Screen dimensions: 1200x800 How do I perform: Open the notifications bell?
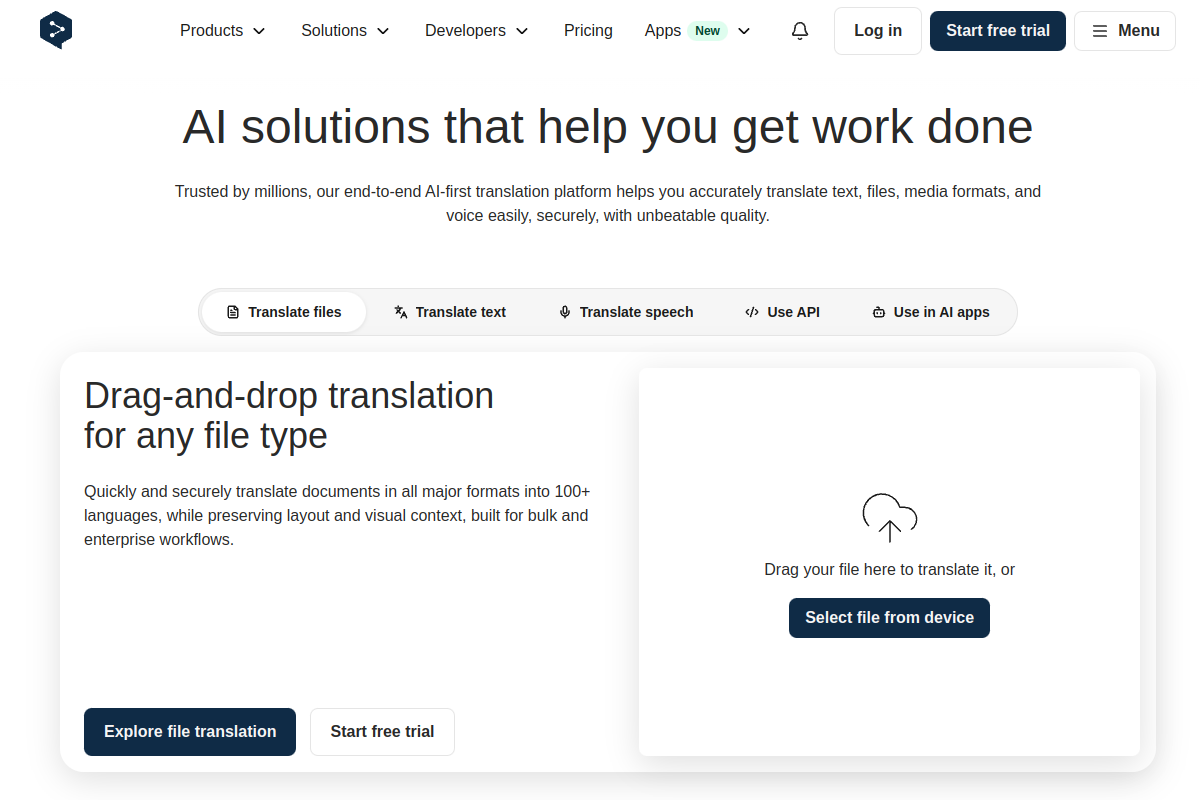pos(800,31)
